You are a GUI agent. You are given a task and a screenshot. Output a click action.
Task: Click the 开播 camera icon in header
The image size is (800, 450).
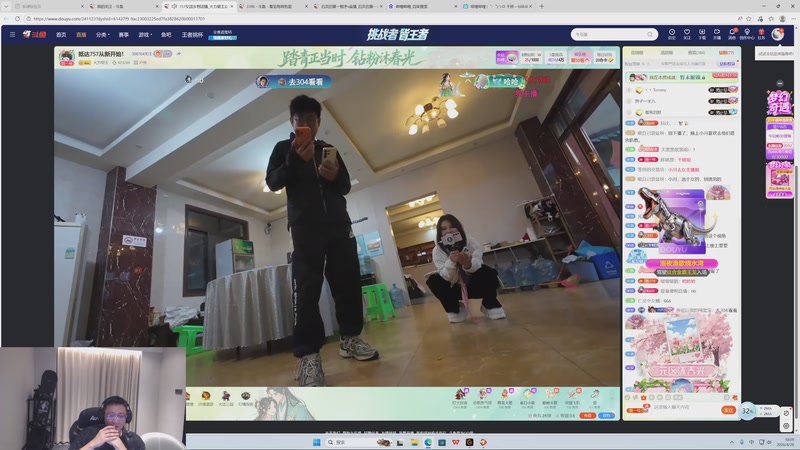click(717, 34)
